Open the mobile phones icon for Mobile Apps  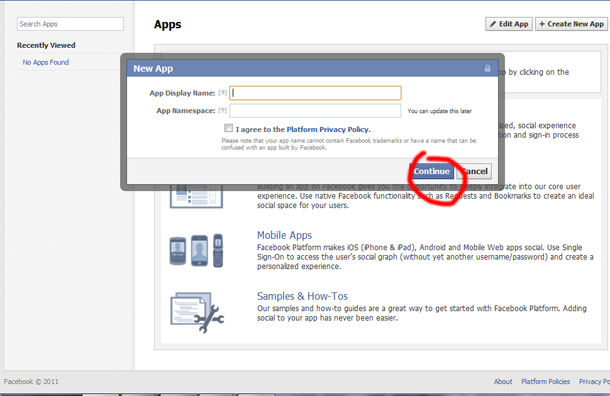[196, 251]
